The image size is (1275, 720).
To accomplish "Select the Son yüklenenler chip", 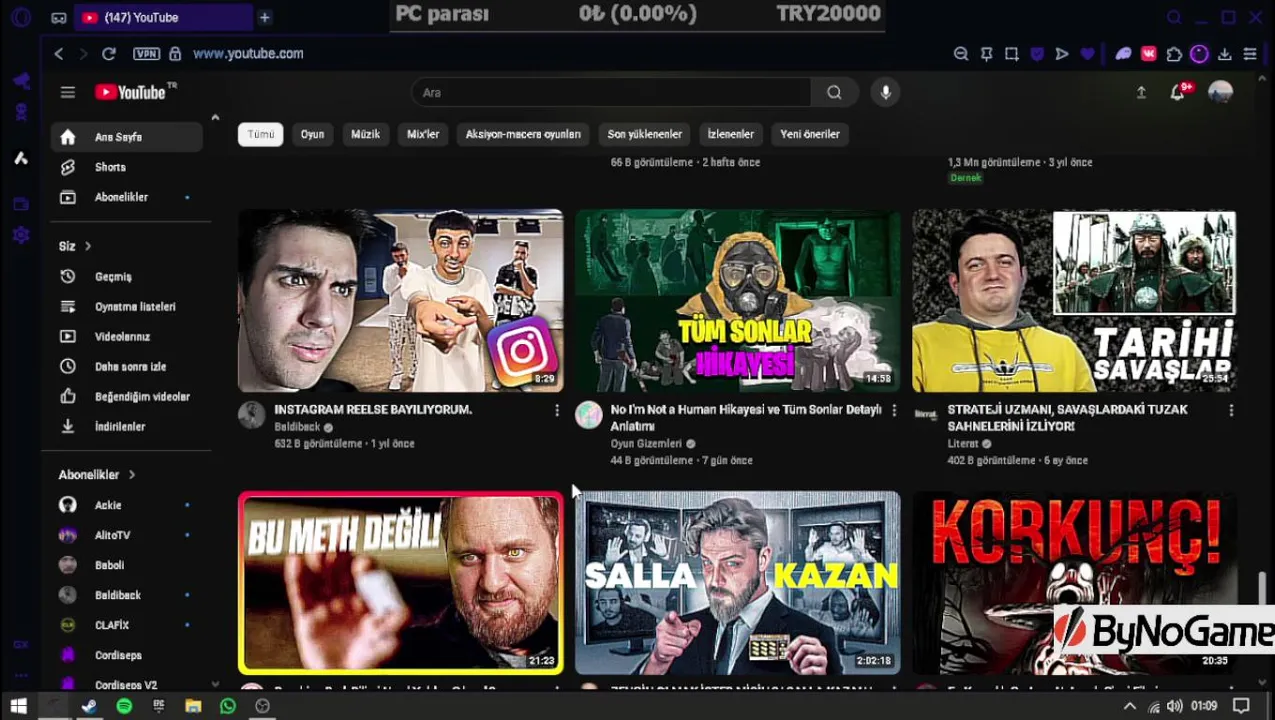I will [x=645, y=134].
